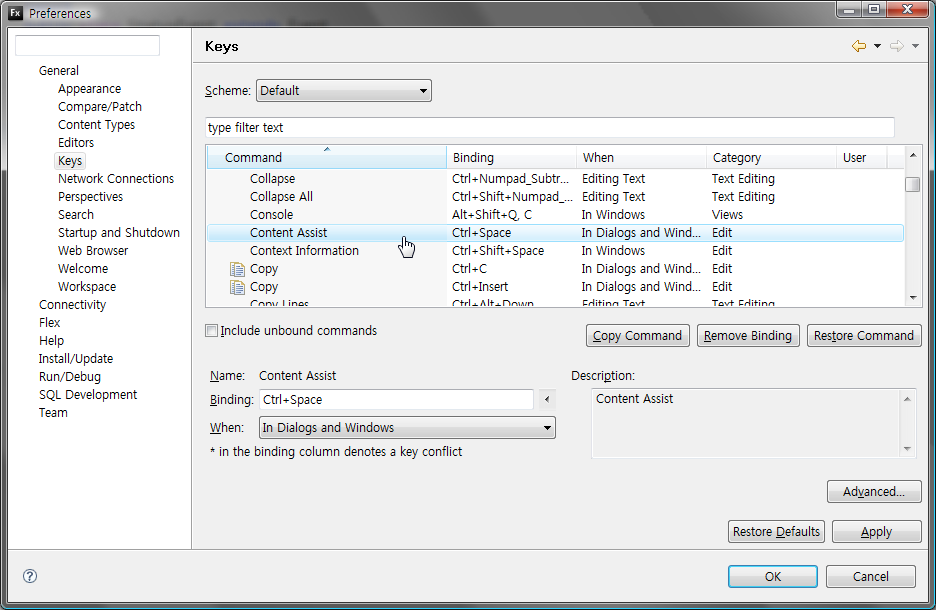Open Compare/Patch preferences
The height and width of the screenshot is (610, 936).
coord(100,107)
